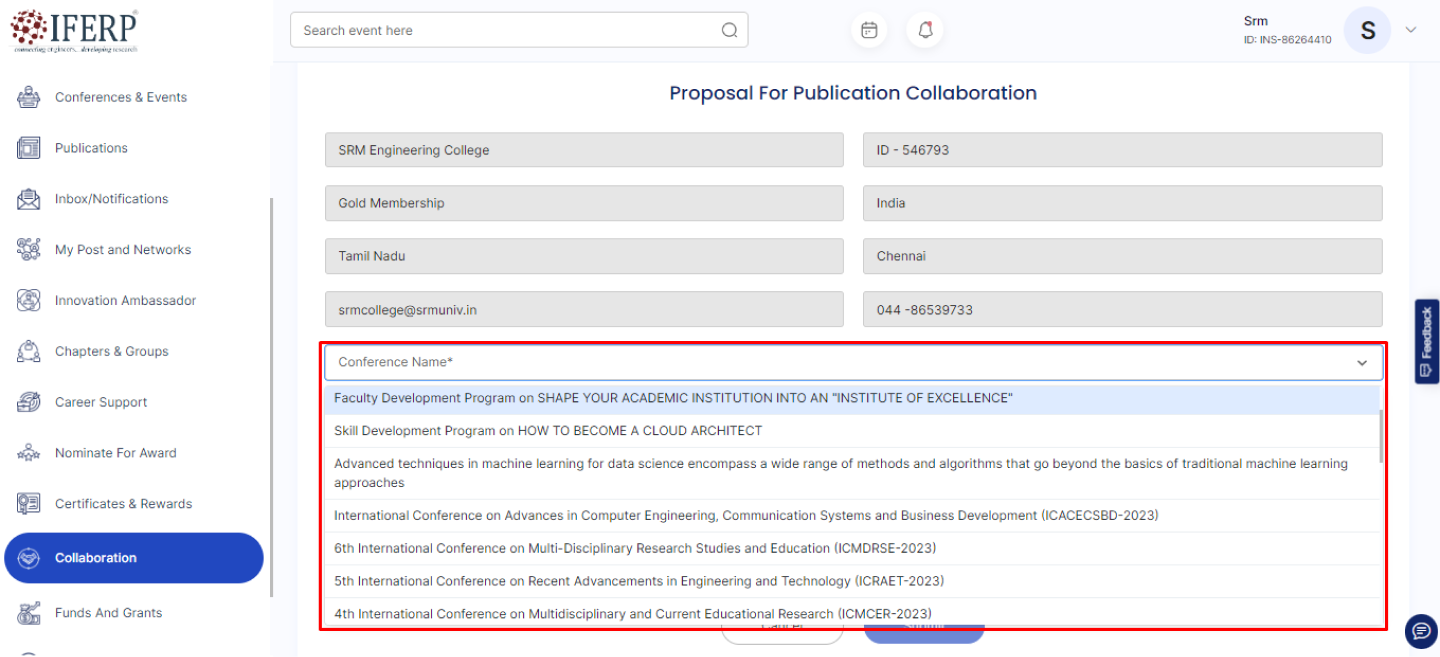
Task: Click the calendar icon in the header
Action: point(869,30)
